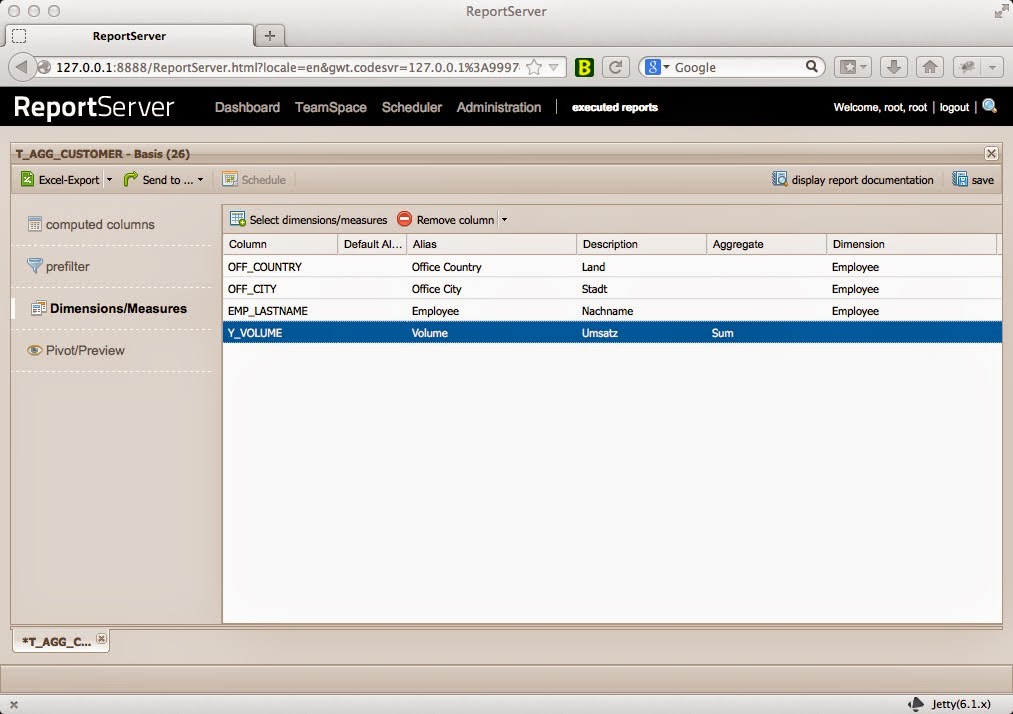
Task: Expand the Send to dropdown arrow
Action: click(x=200, y=180)
